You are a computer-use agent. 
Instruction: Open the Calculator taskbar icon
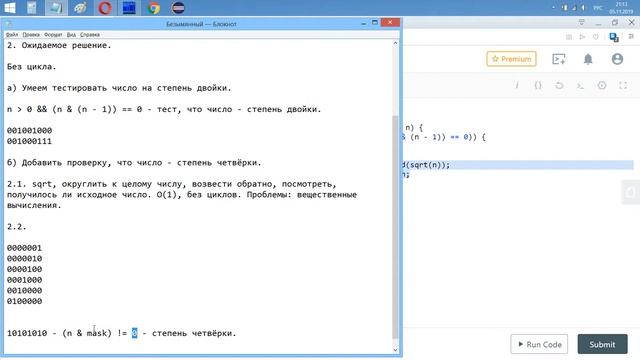pos(31,8)
